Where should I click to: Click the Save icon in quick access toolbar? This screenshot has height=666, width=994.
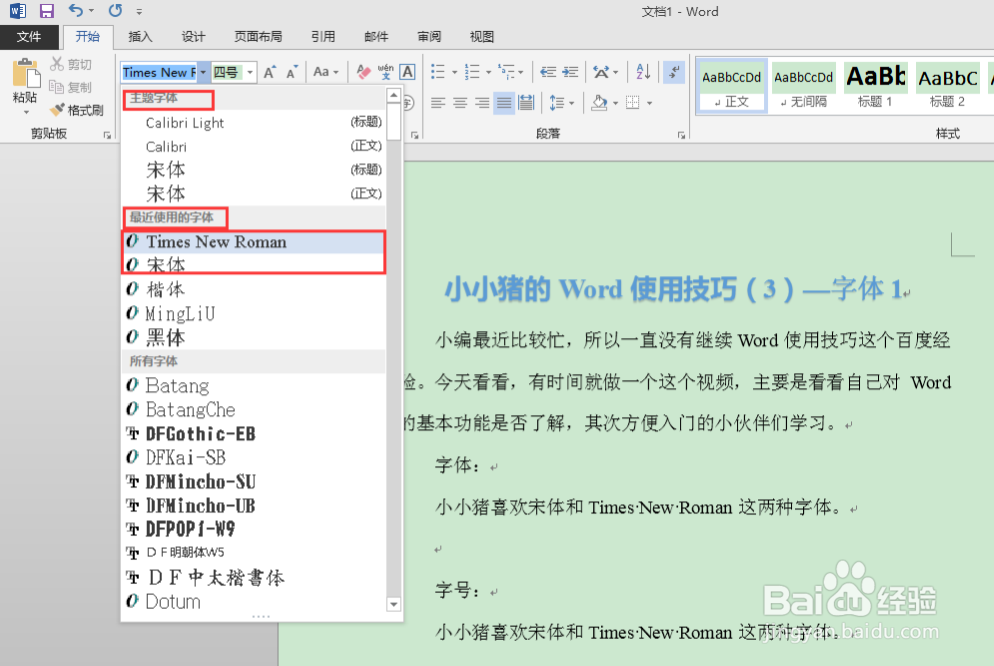point(46,11)
